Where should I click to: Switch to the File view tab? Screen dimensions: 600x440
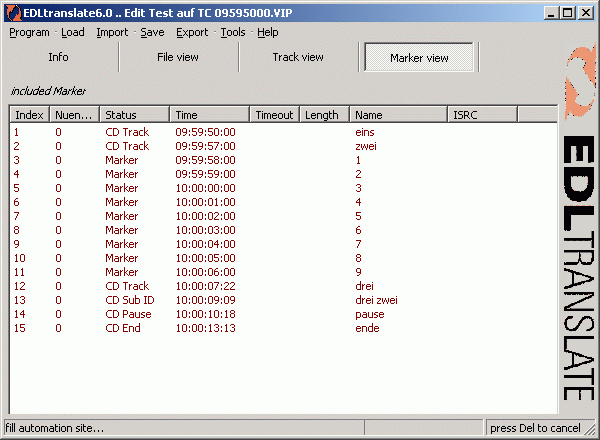click(178, 58)
